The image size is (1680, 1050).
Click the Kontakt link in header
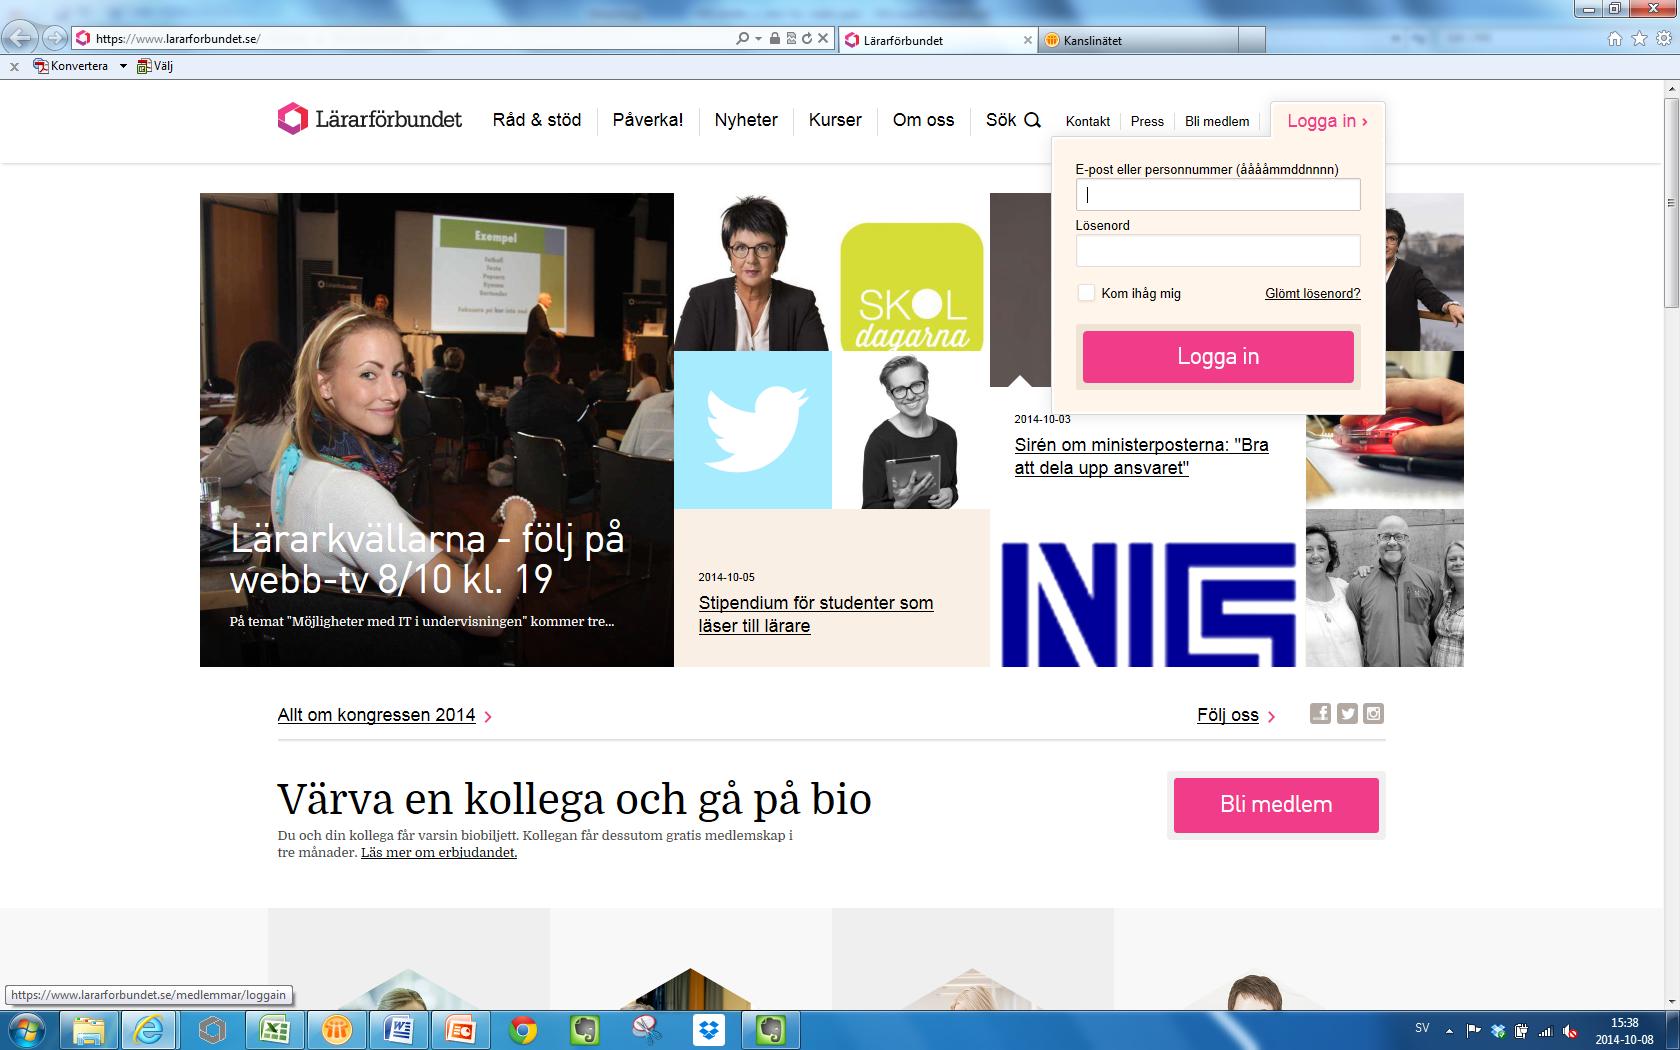click(x=1088, y=121)
